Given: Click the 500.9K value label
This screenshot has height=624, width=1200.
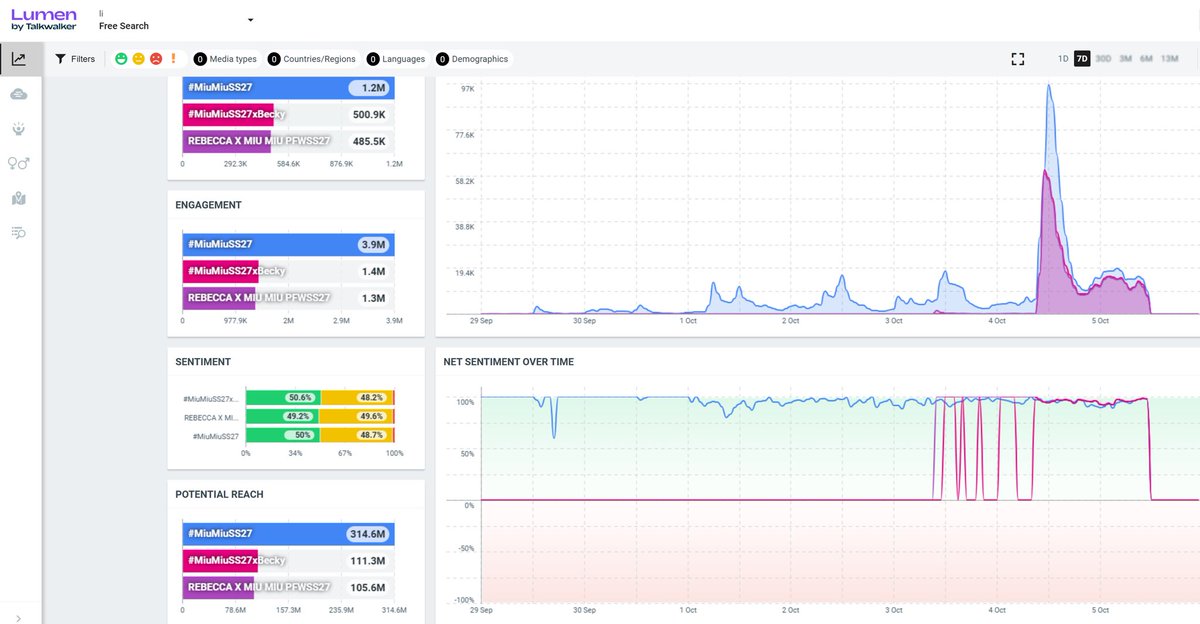Looking at the screenshot, I should 369,115.
